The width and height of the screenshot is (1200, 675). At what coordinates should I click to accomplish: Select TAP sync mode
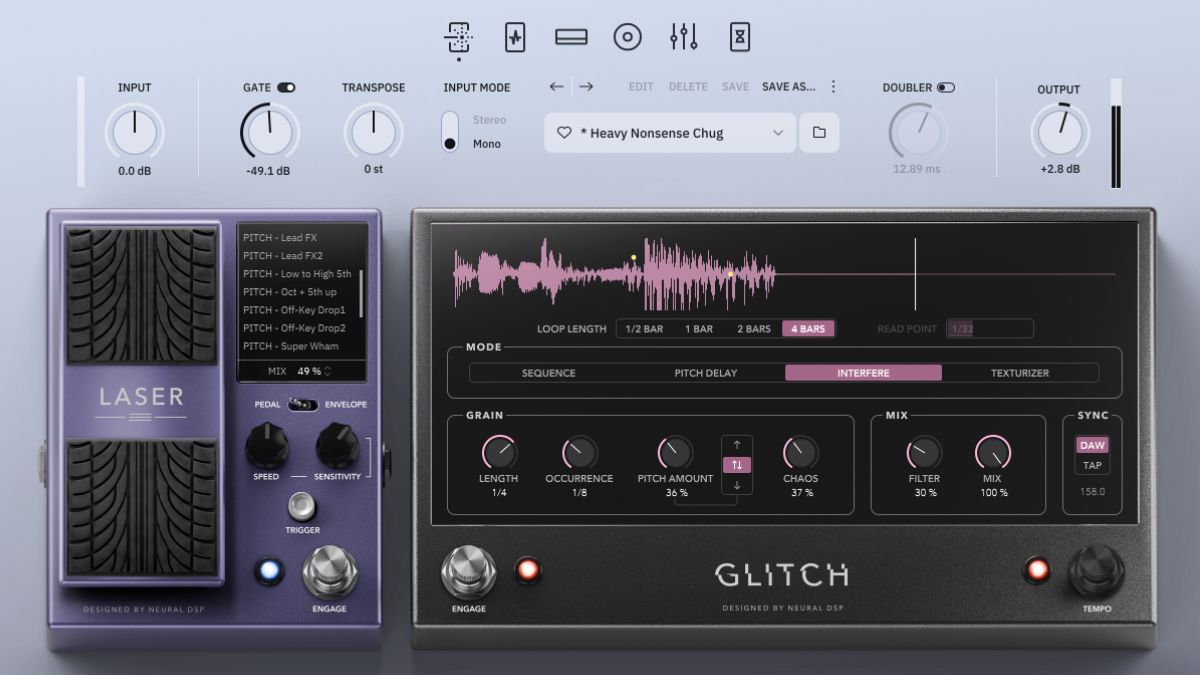coord(1092,465)
